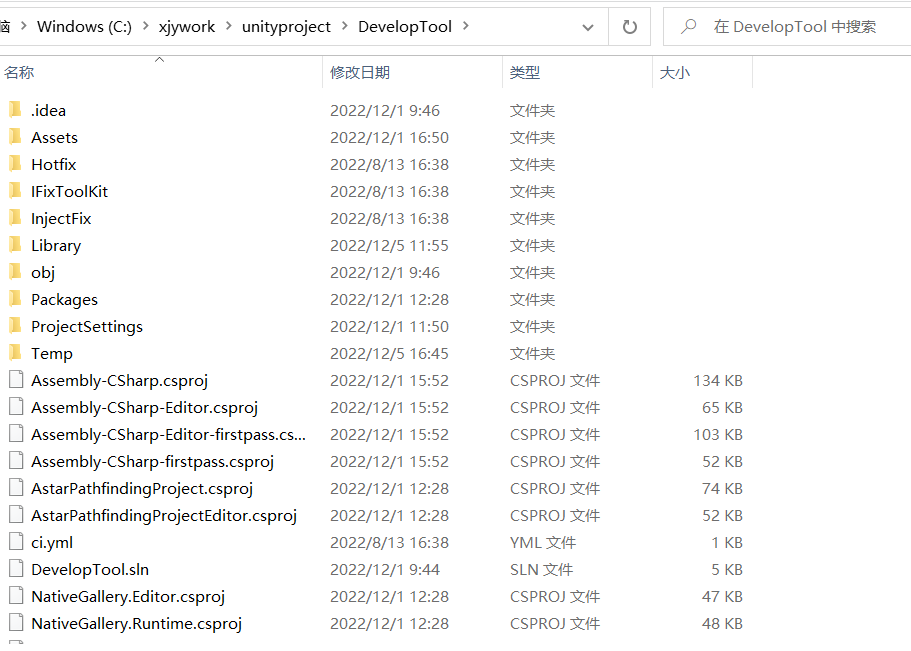This screenshot has height=651, width=911.
Task: Go to unityproject folder in breadcrumb
Action: 286,27
